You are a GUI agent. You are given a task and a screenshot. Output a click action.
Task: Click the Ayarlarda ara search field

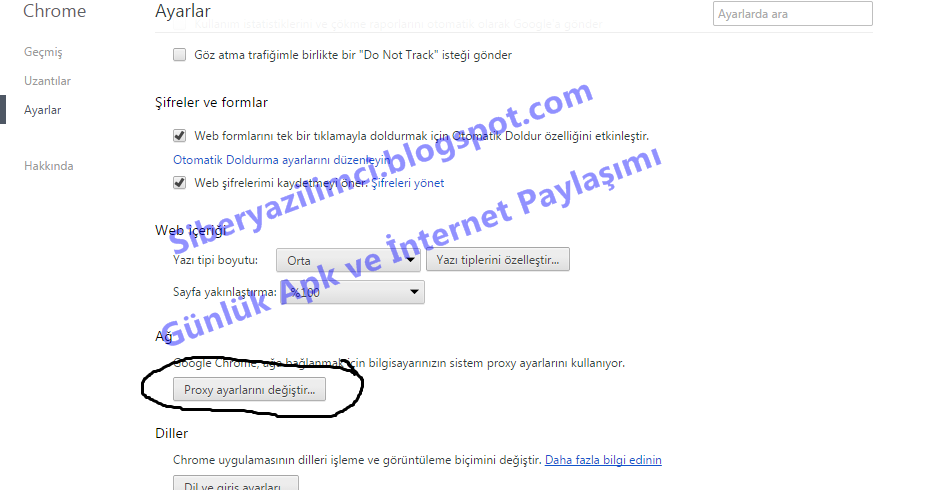click(792, 14)
